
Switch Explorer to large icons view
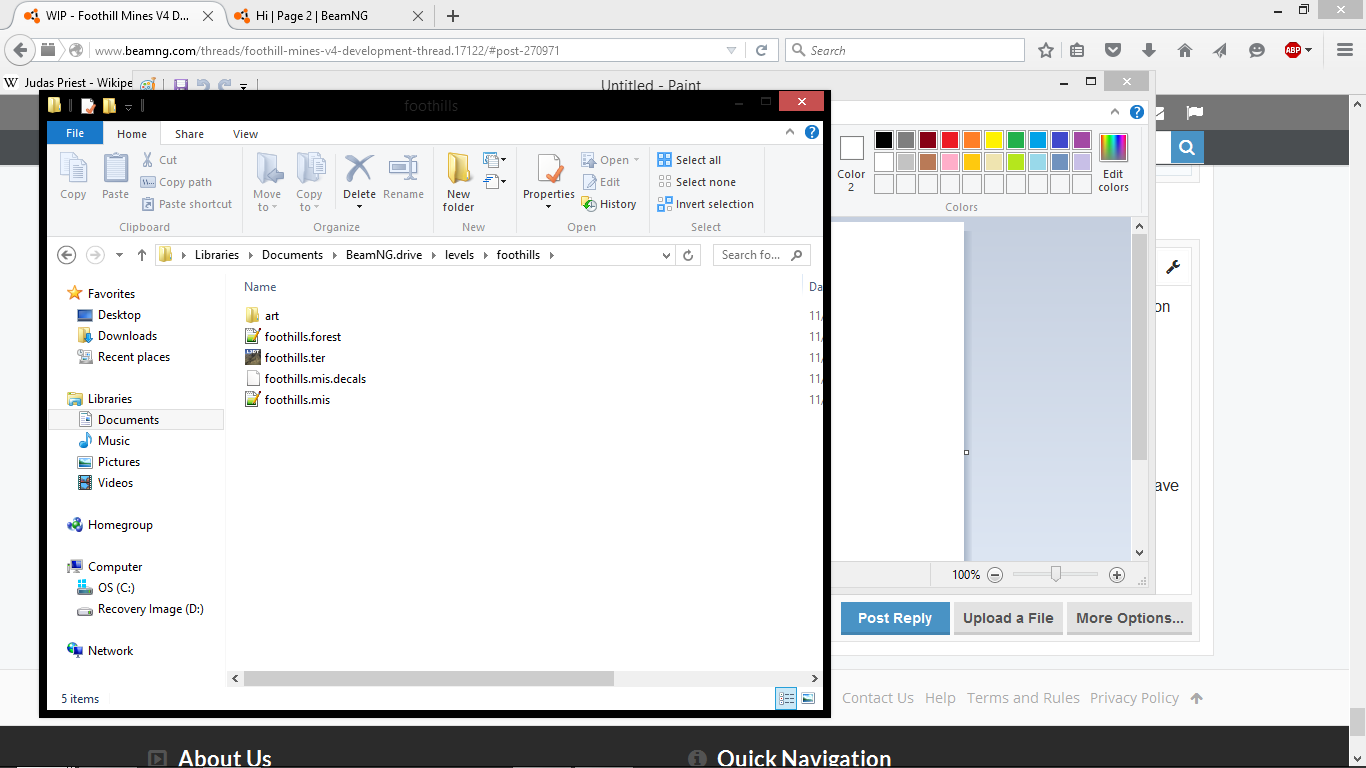[808, 698]
